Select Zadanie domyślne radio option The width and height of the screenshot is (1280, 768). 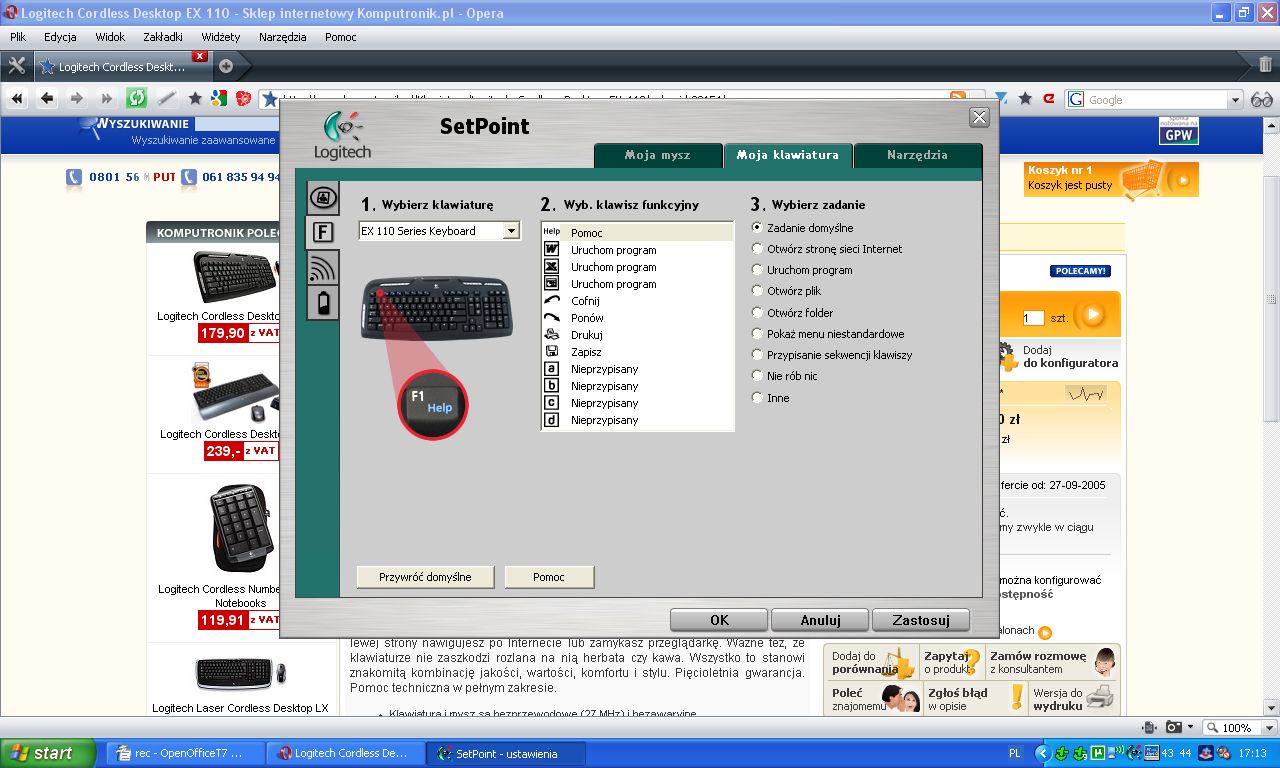pyautogui.click(x=757, y=228)
